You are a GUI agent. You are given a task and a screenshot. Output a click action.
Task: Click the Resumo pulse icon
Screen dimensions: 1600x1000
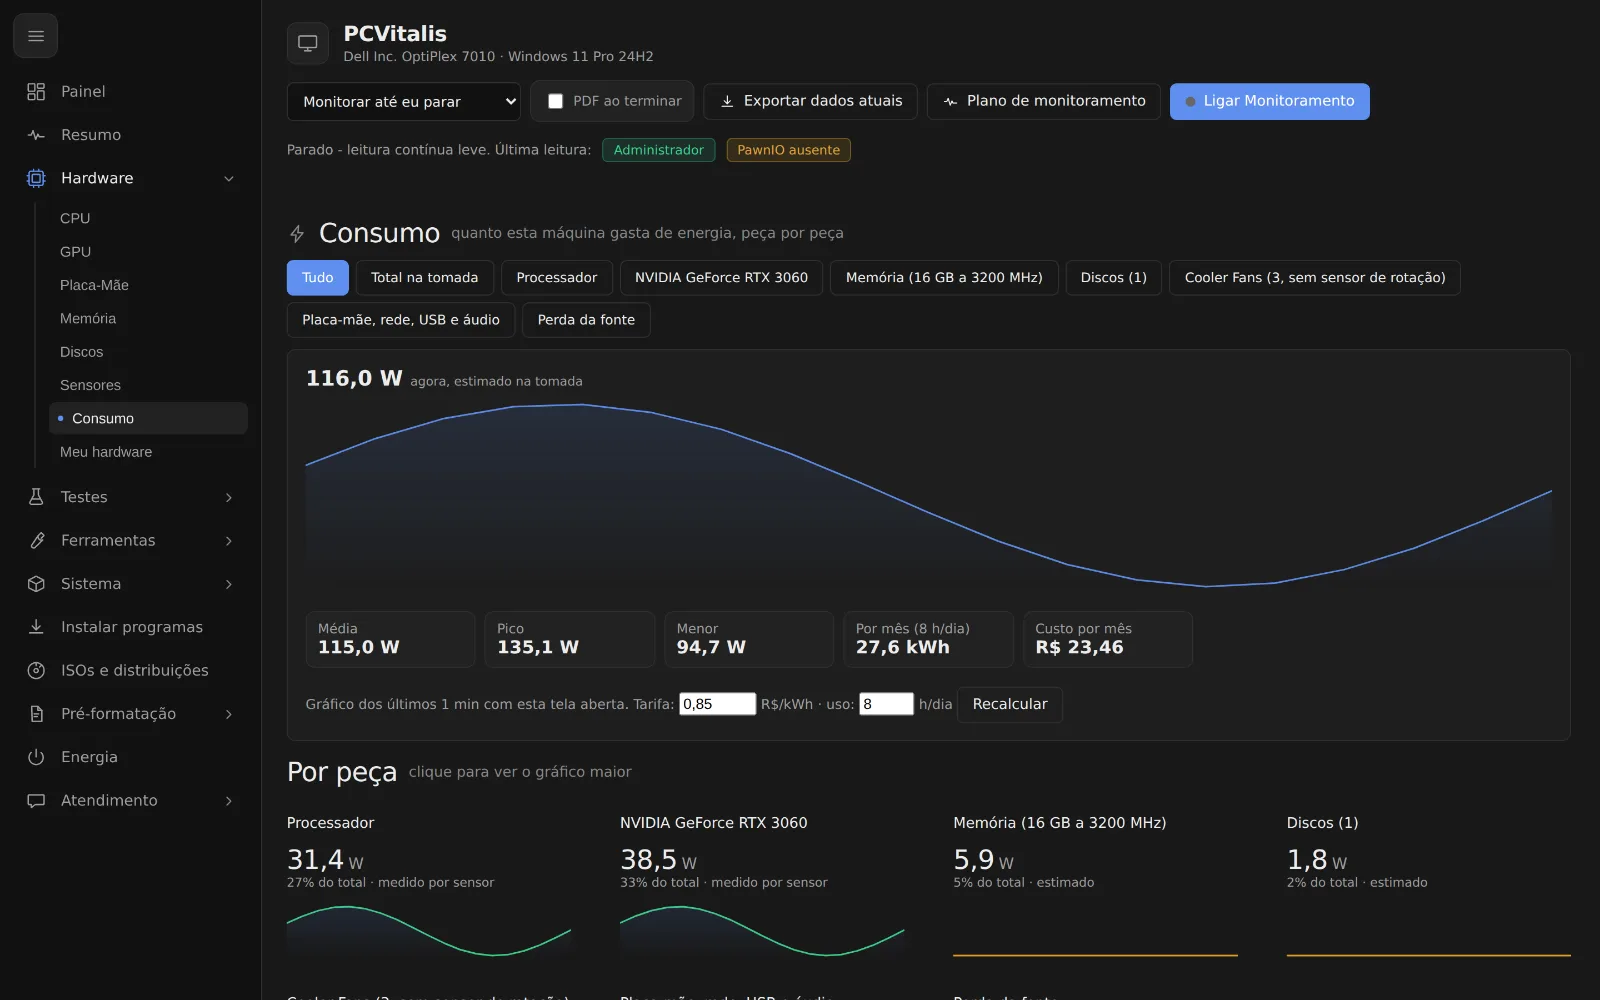(x=36, y=135)
